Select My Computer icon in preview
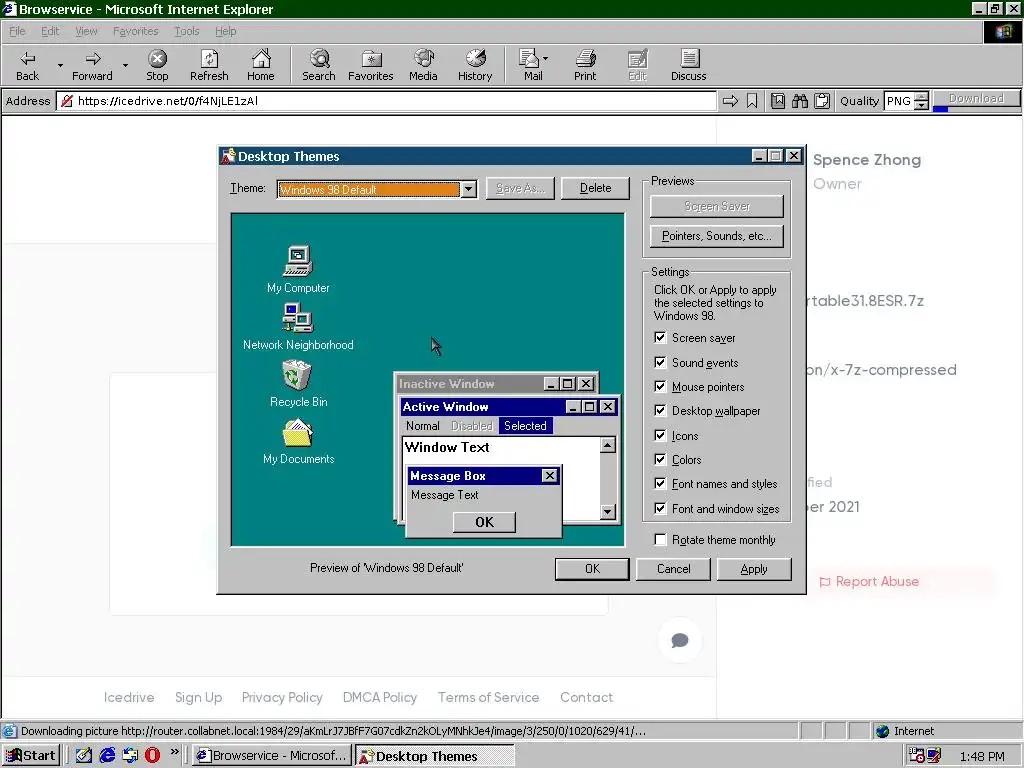This screenshot has height=768, width=1024. 298,261
